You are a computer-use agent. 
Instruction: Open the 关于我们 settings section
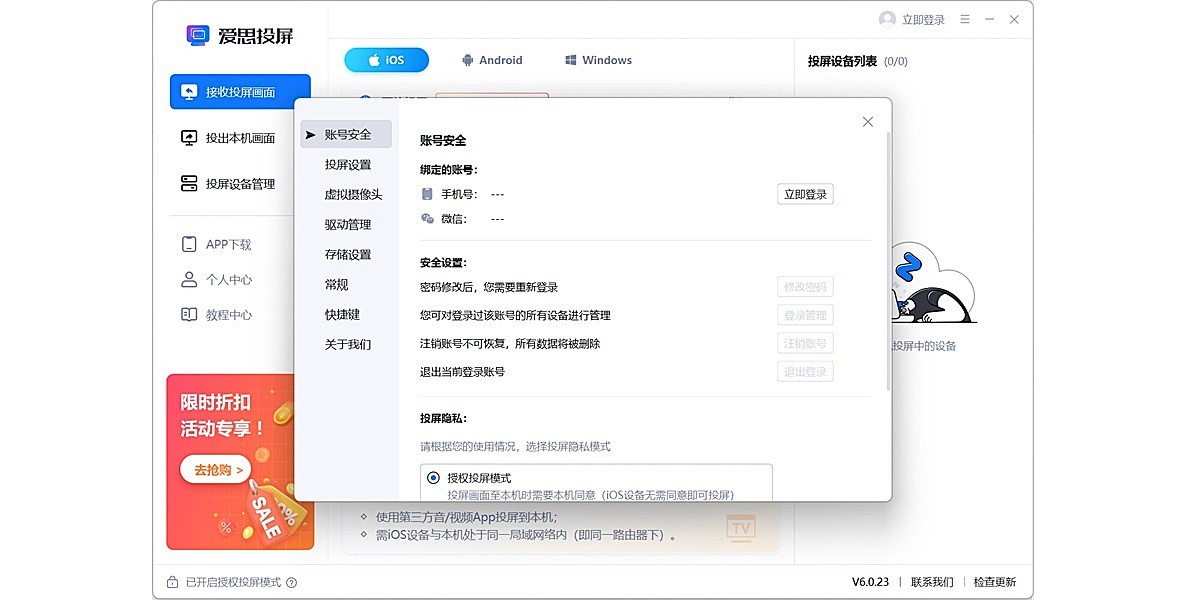click(x=345, y=344)
